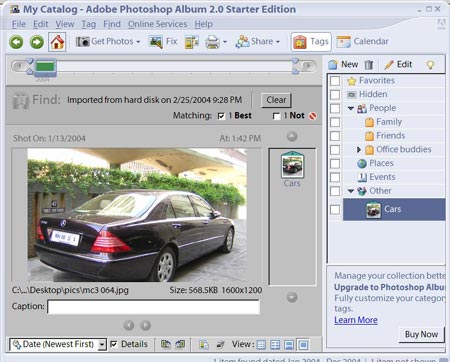Collapse the People category
This screenshot has width=450, height=362.
pos(350,108)
